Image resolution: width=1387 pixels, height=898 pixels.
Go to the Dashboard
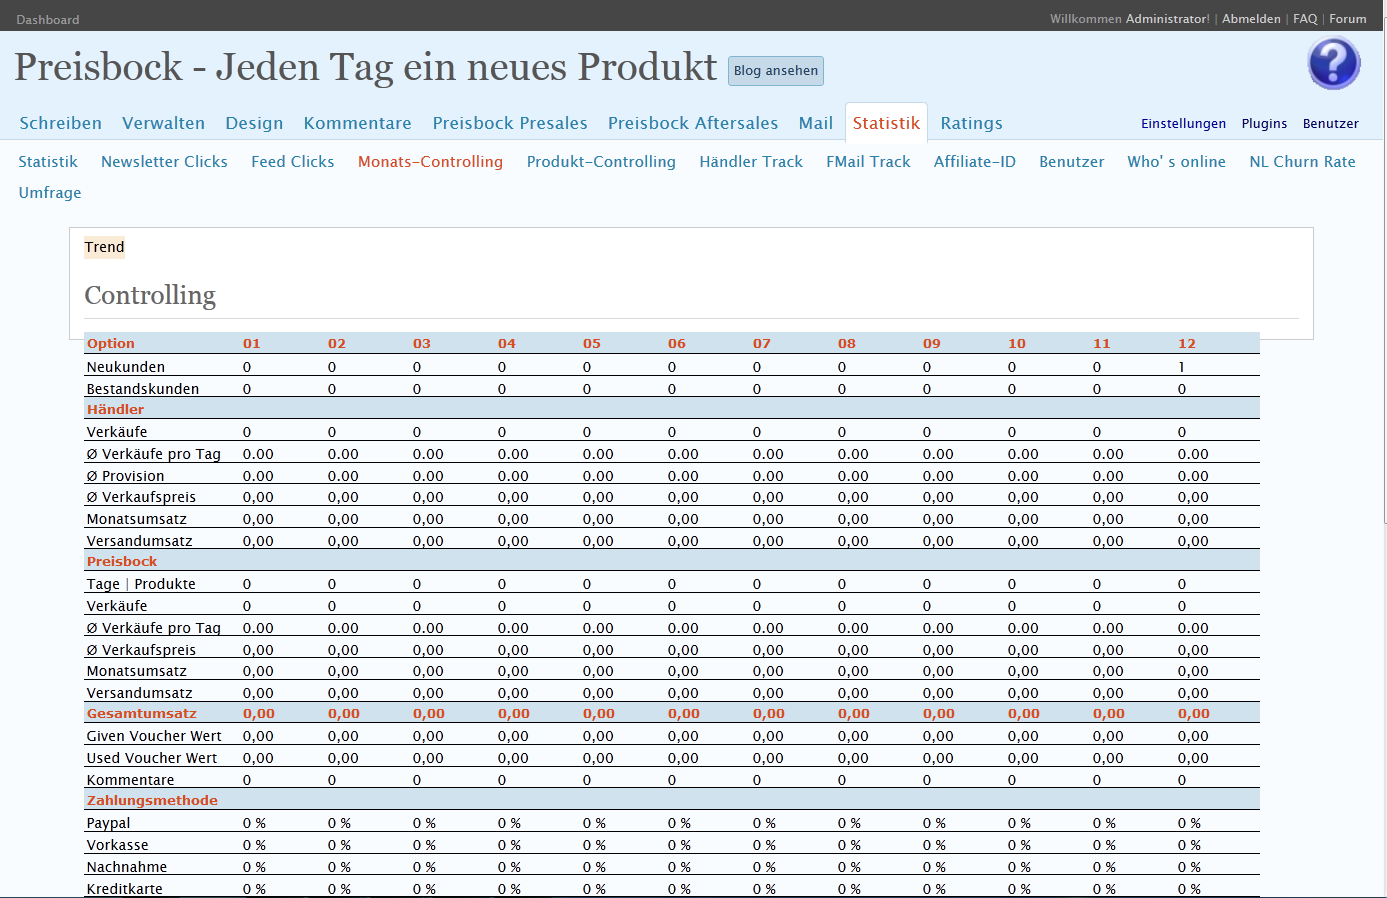pos(48,20)
